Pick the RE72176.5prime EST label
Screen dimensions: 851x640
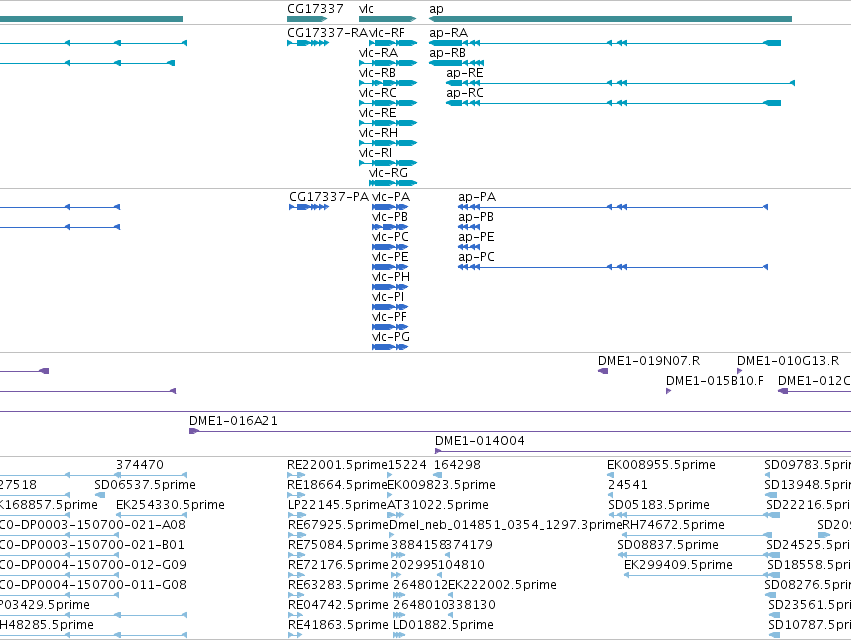tap(338, 565)
